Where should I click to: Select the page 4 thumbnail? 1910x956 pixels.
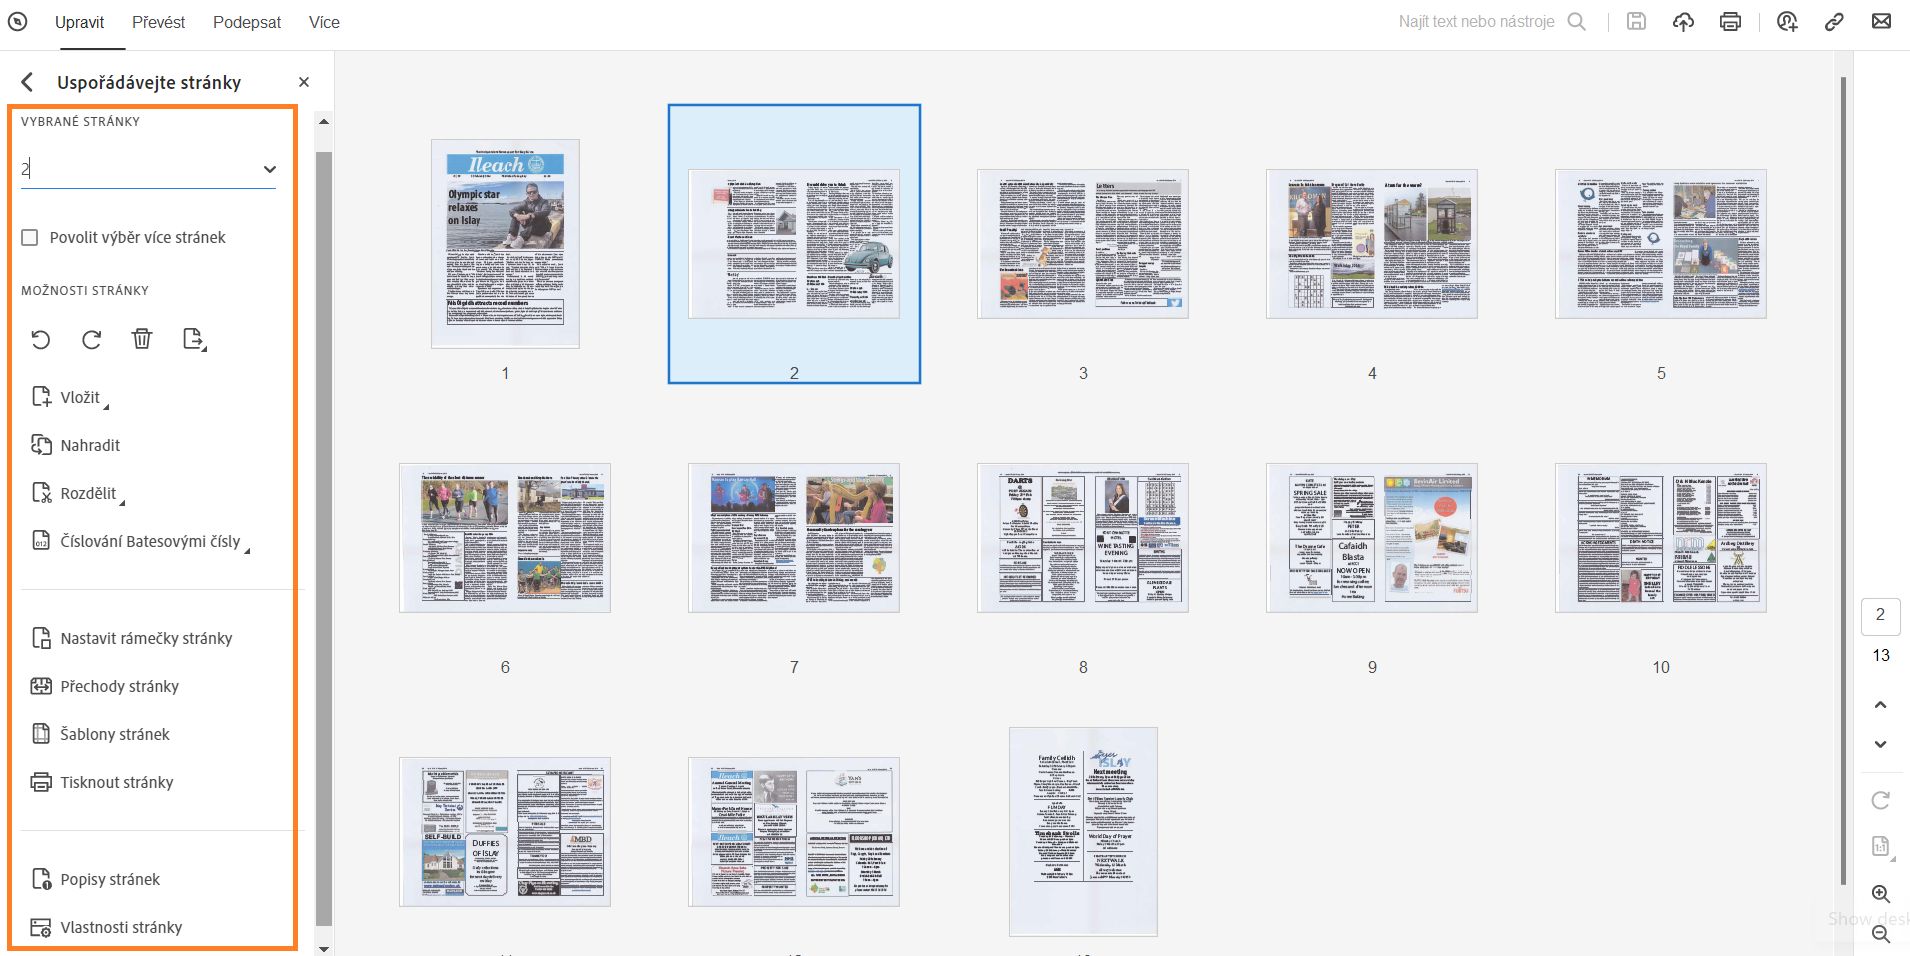[1372, 244]
